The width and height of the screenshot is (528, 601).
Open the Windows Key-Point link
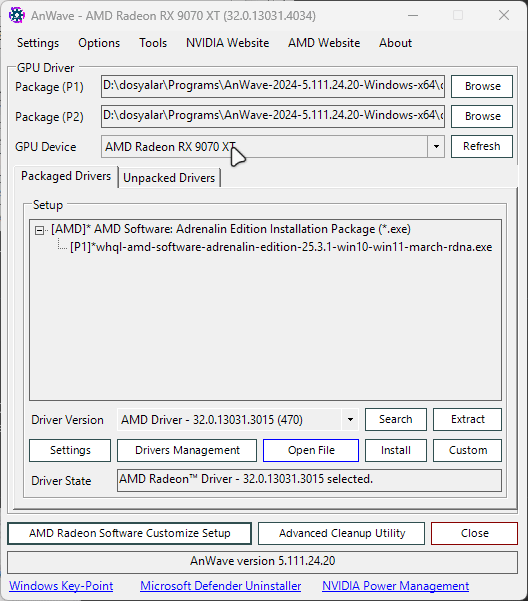coord(61,586)
